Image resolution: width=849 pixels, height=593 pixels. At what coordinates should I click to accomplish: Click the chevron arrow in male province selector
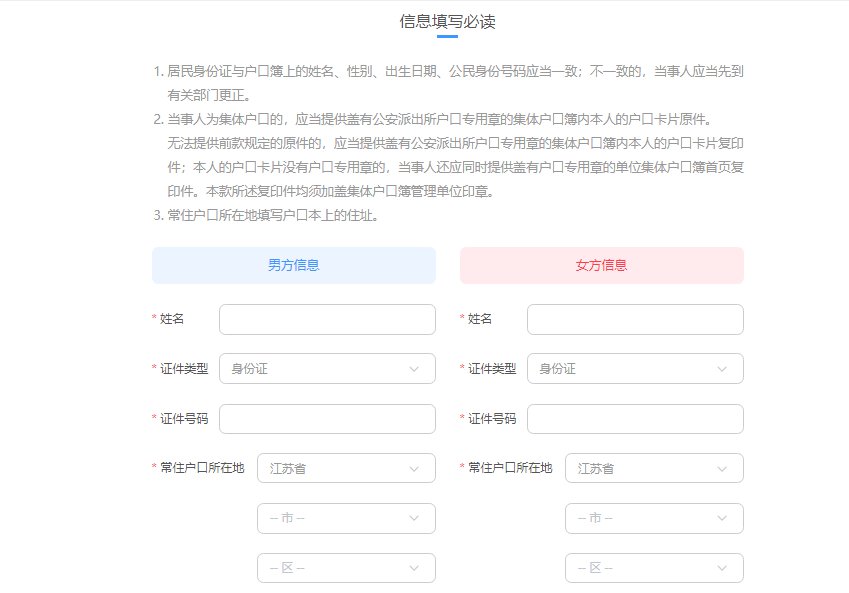click(415, 468)
